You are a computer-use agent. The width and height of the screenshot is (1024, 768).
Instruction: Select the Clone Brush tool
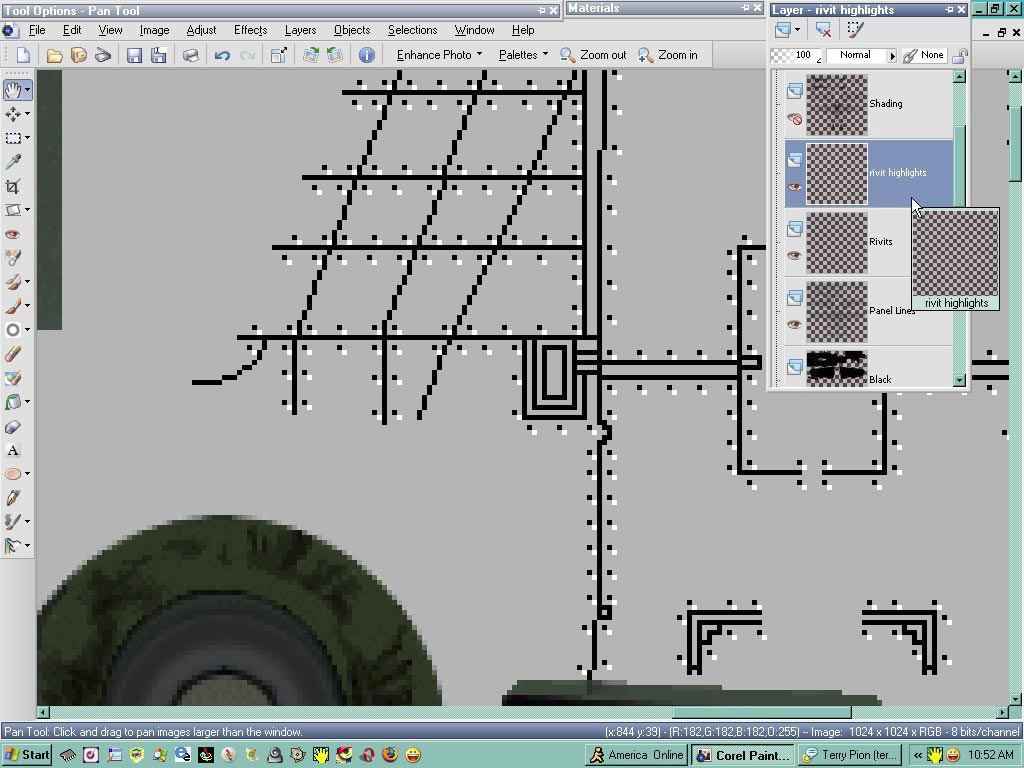(12, 281)
